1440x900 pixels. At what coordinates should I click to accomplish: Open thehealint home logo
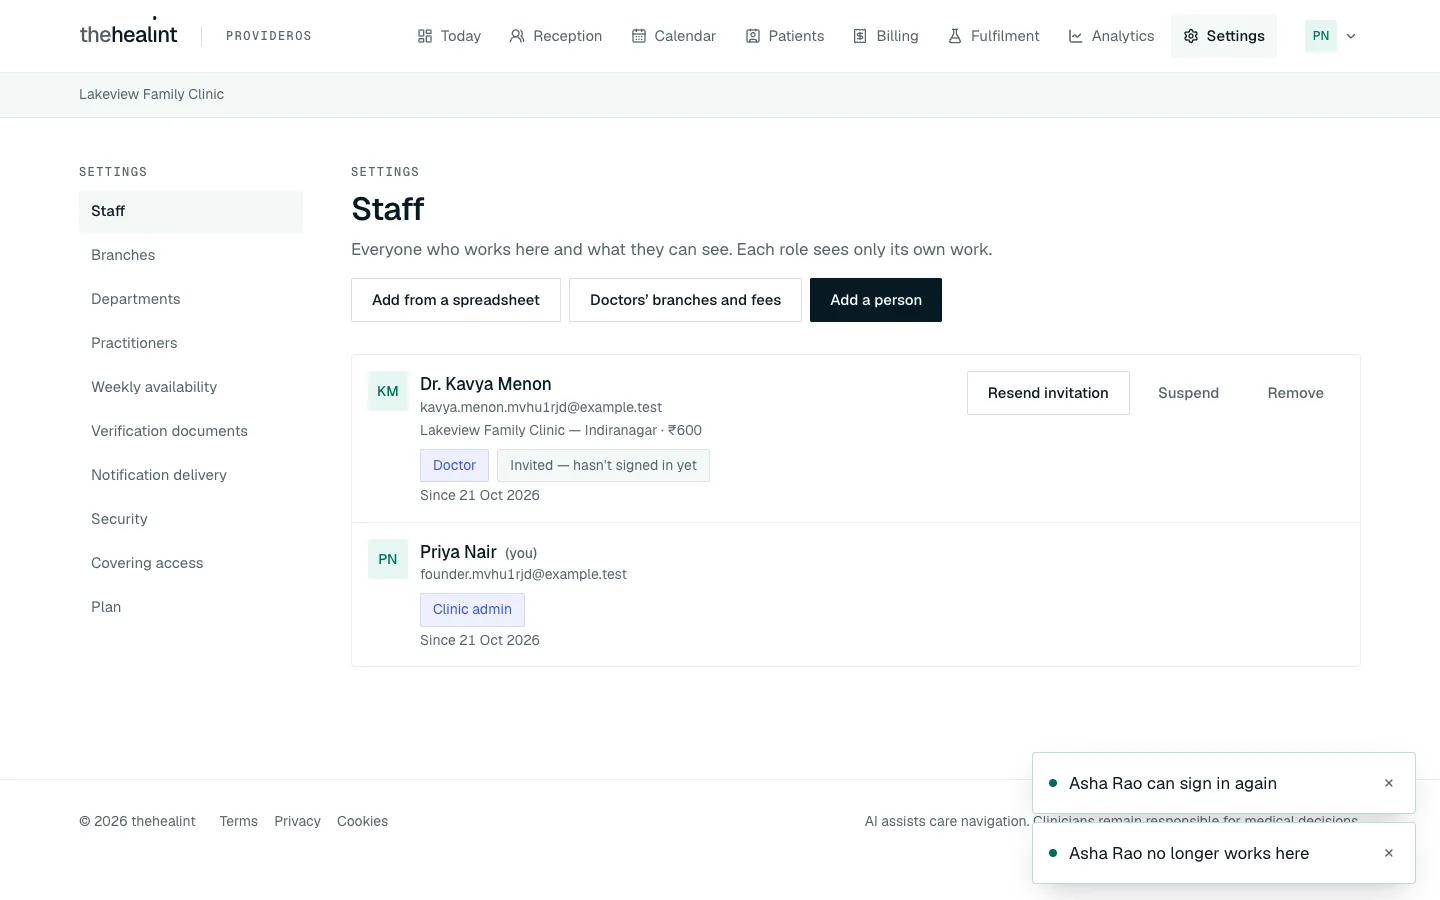(x=128, y=34)
